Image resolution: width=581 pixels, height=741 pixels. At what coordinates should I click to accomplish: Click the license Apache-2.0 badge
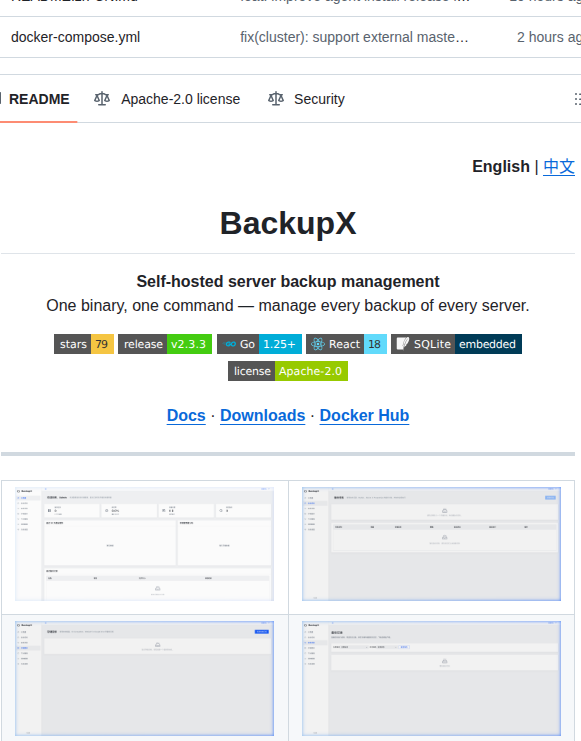[x=288, y=371]
